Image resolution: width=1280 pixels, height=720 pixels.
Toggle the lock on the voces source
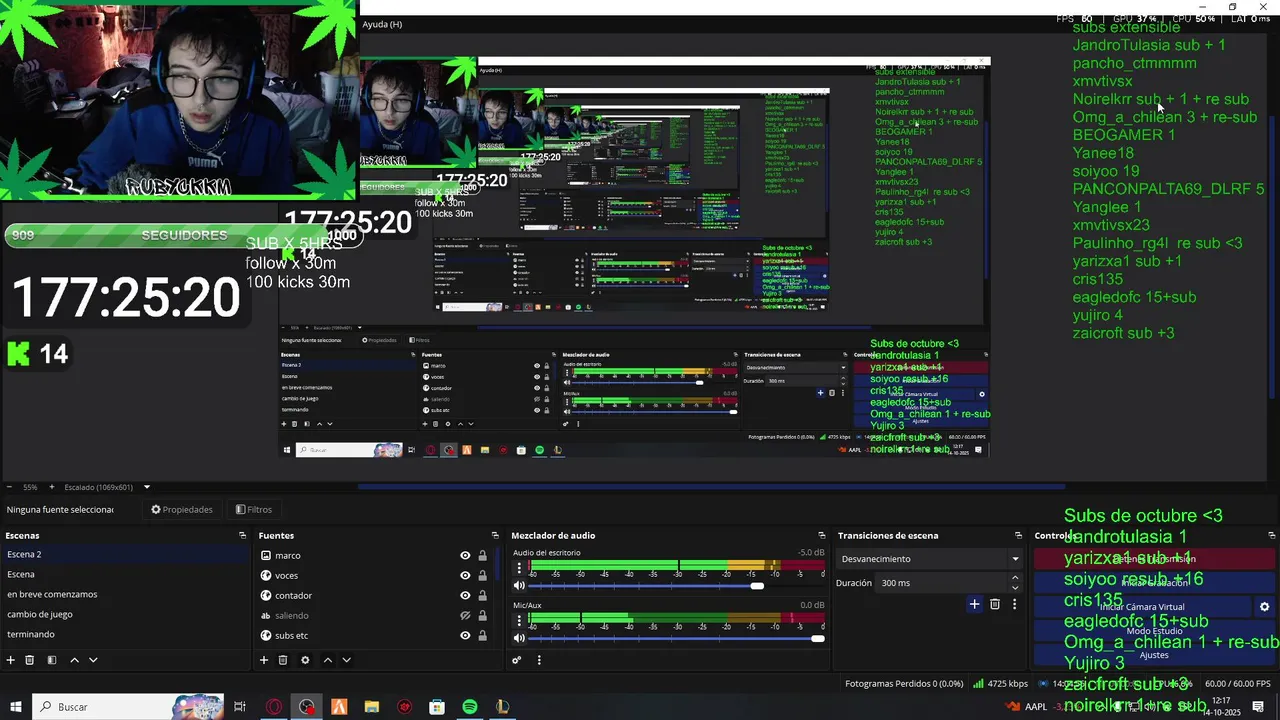[482, 576]
